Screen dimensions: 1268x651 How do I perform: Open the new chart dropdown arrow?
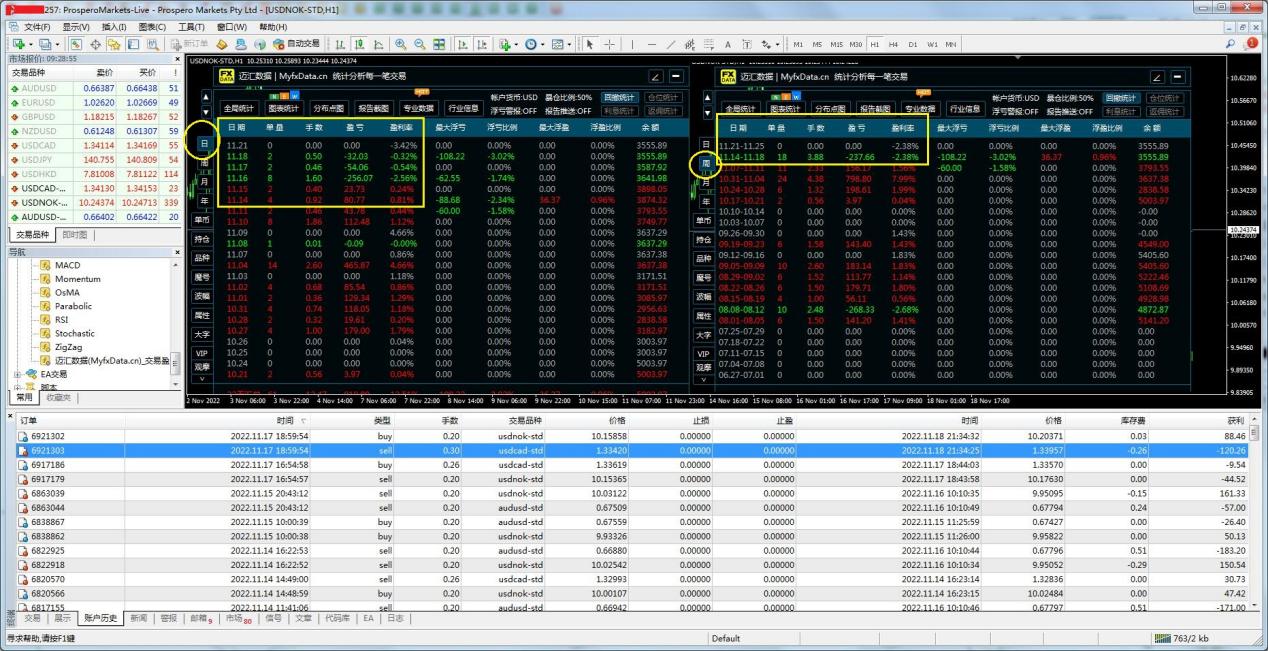[x=31, y=44]
